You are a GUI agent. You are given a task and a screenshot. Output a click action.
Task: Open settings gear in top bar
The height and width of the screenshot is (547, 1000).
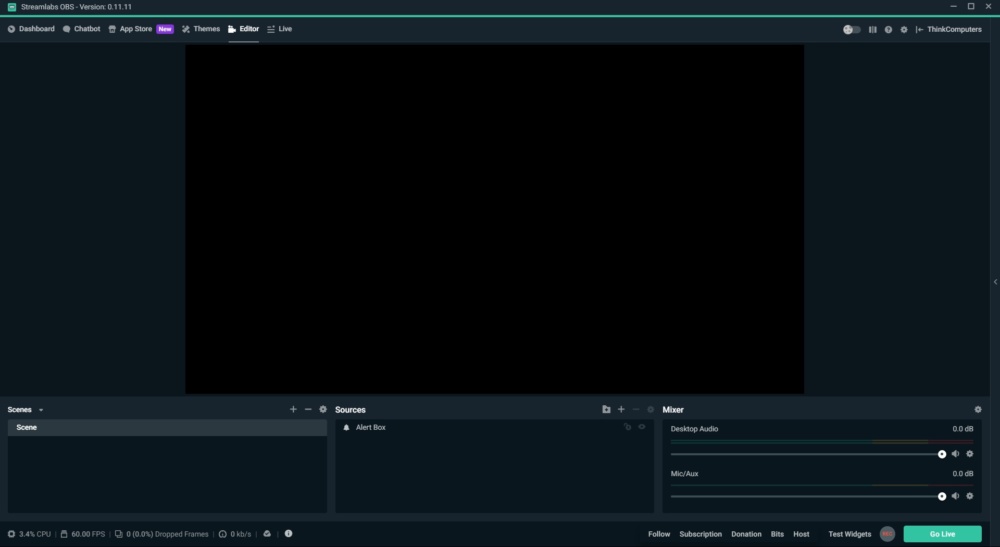click(x=904, y=29)
